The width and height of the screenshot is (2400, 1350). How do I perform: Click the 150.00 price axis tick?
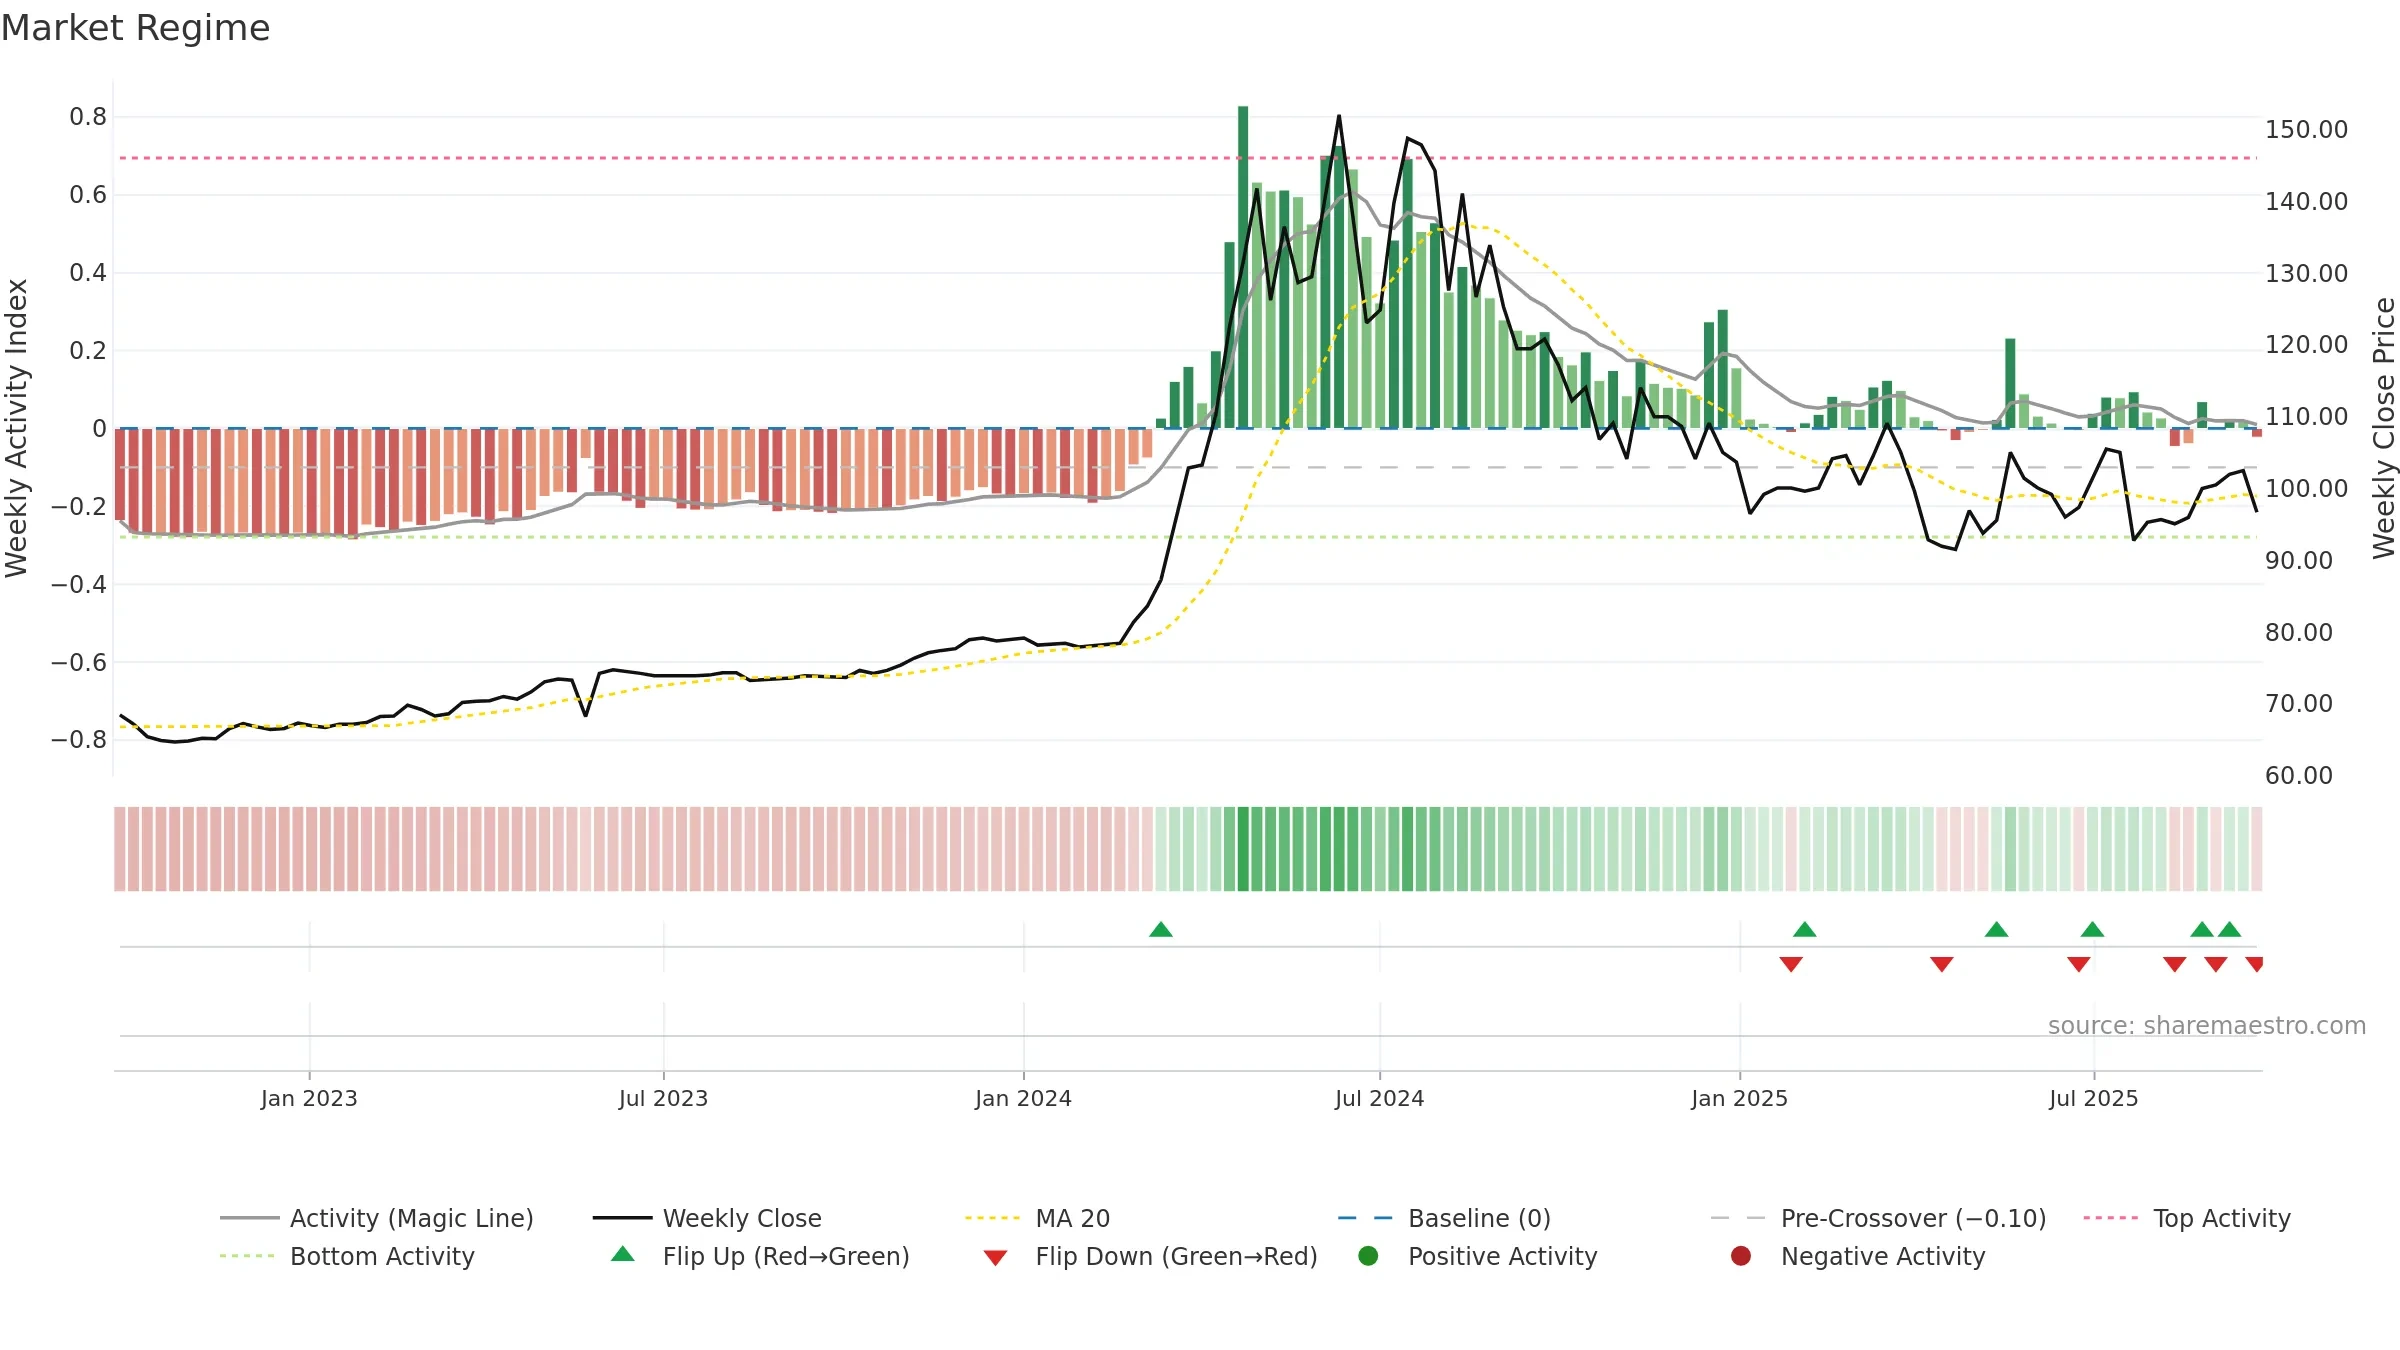[2306, 130]
